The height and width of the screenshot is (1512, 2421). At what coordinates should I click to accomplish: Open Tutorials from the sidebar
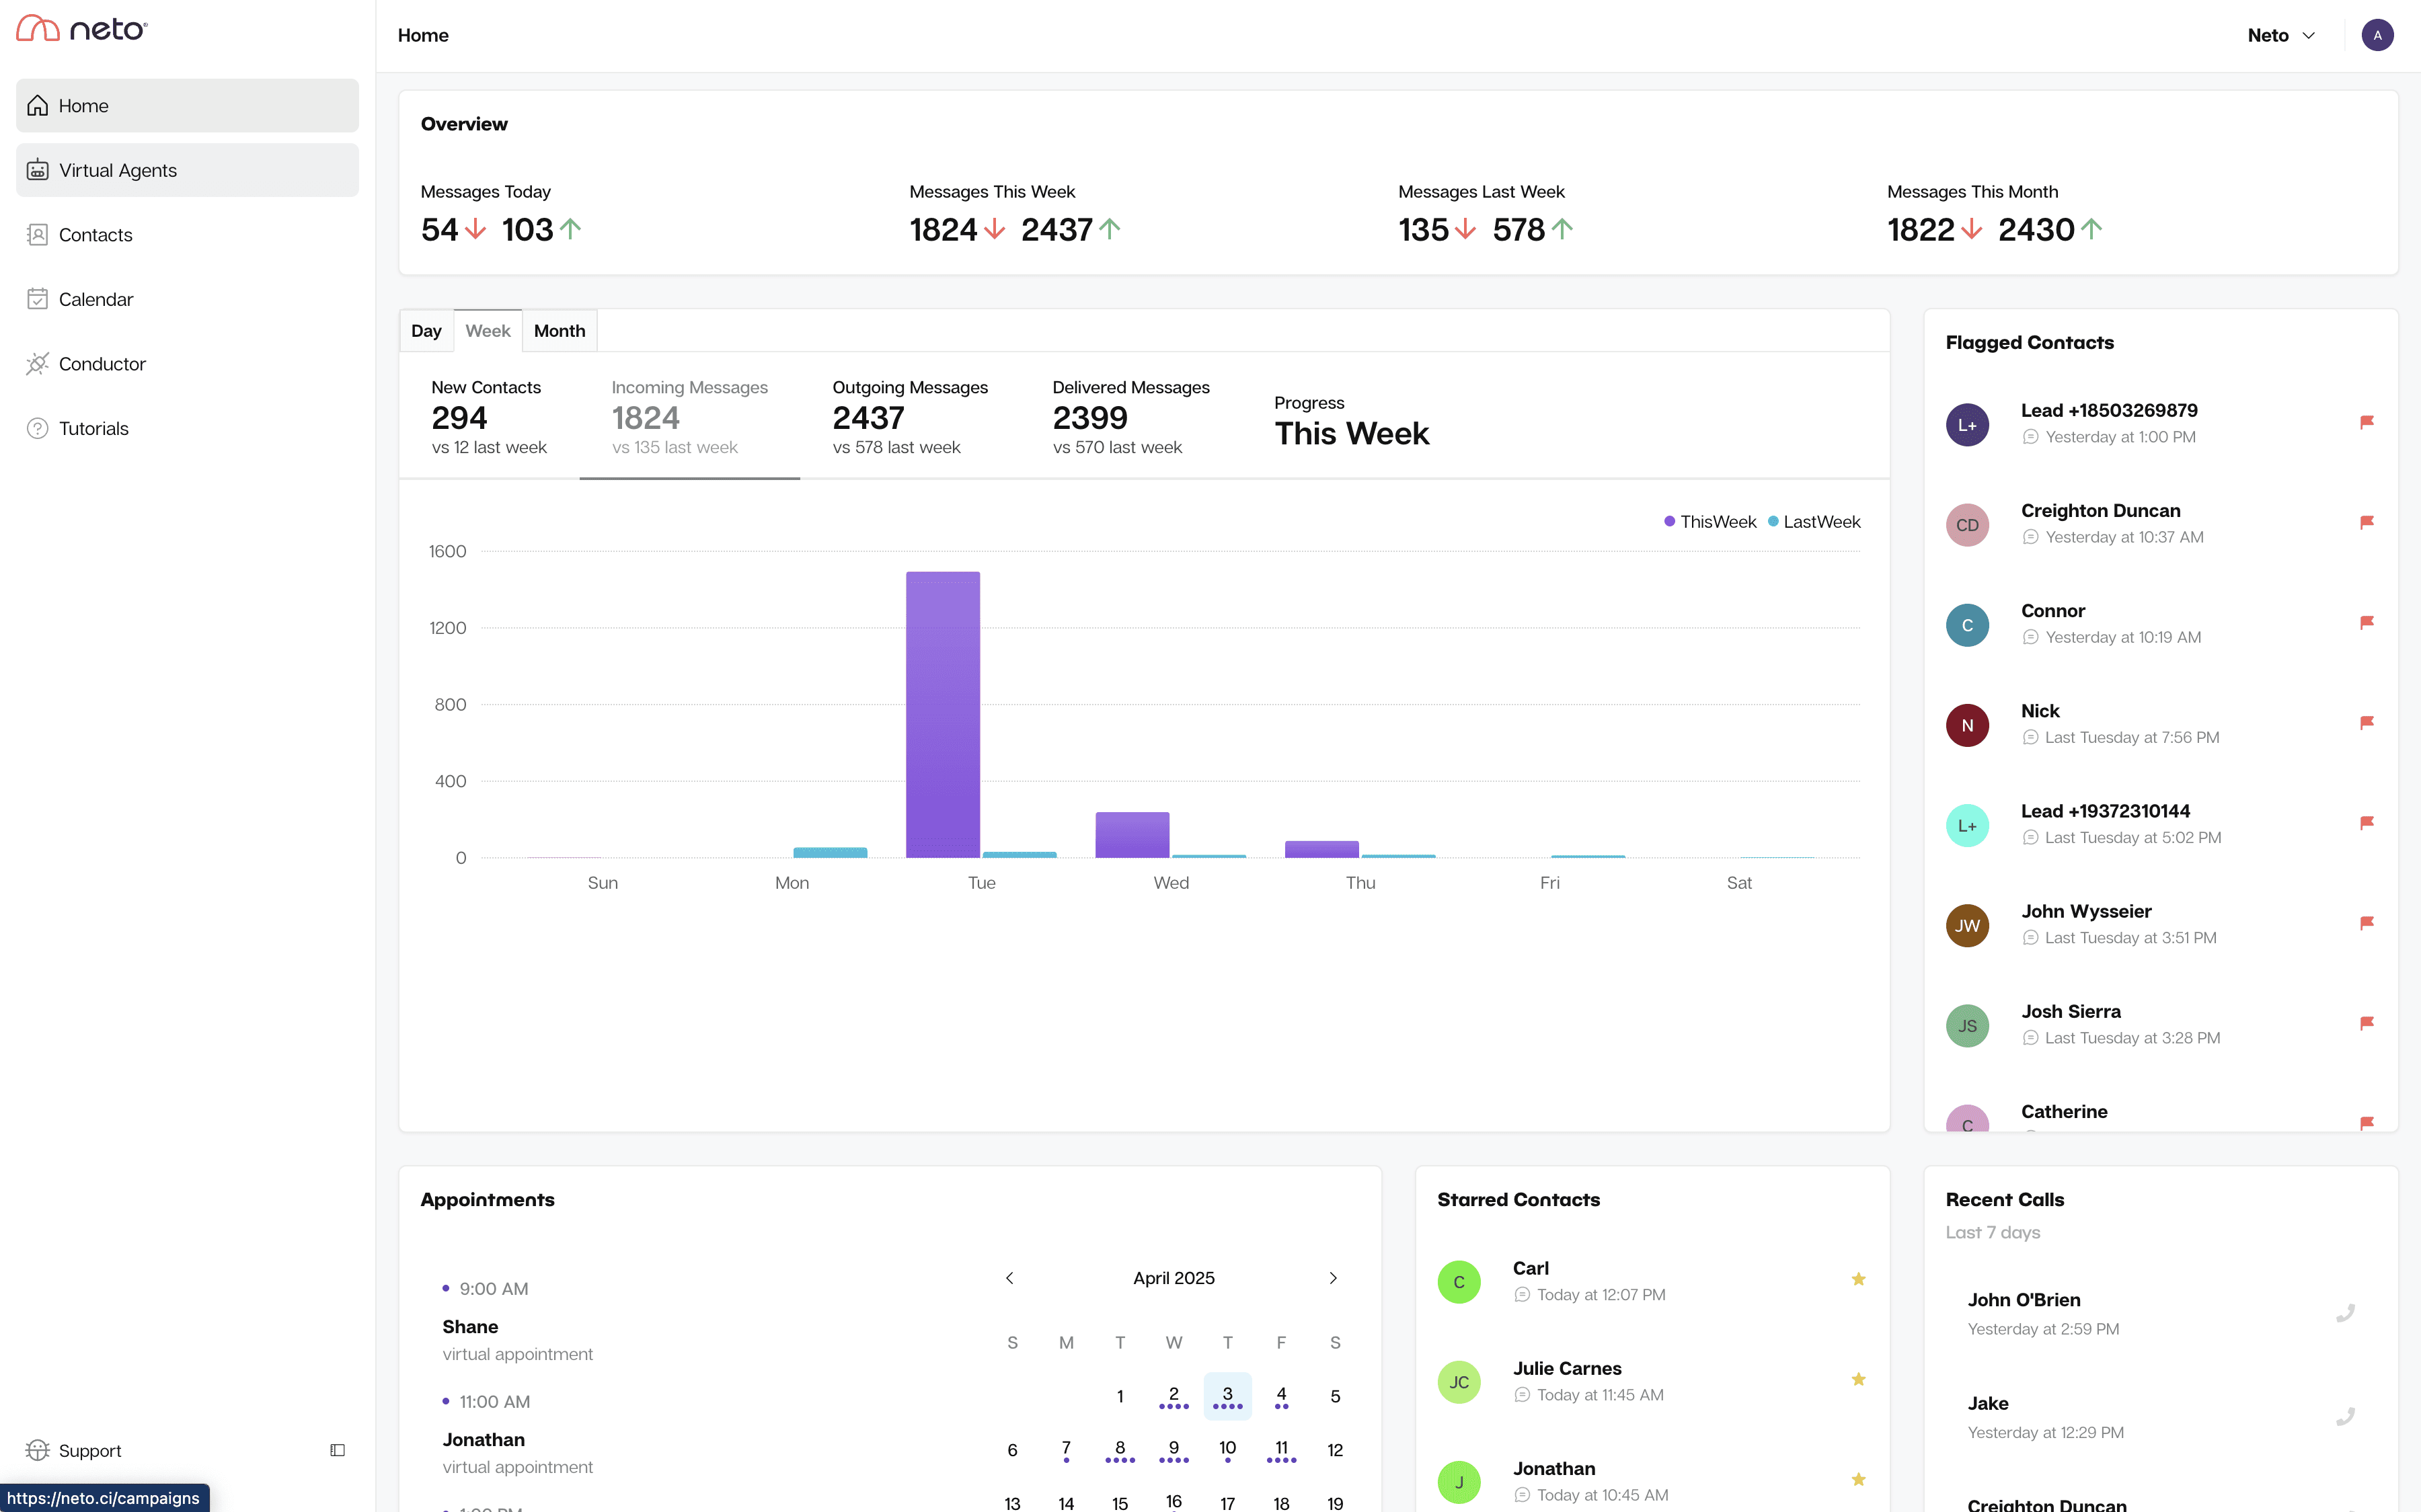point(93,428)
